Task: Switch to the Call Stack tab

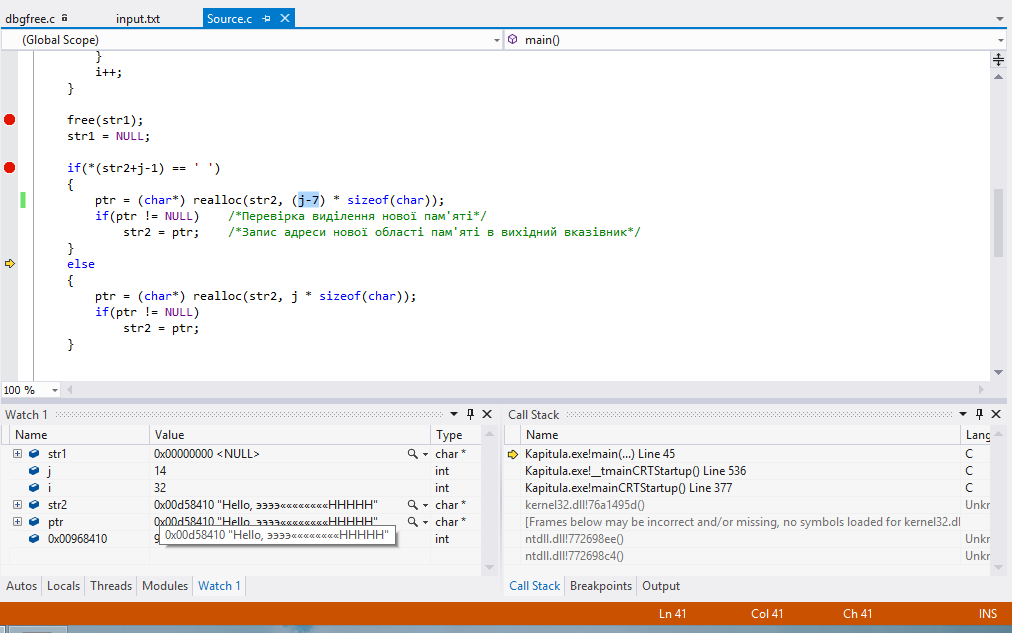Action: pyautogui.click(x=534, y=586)
